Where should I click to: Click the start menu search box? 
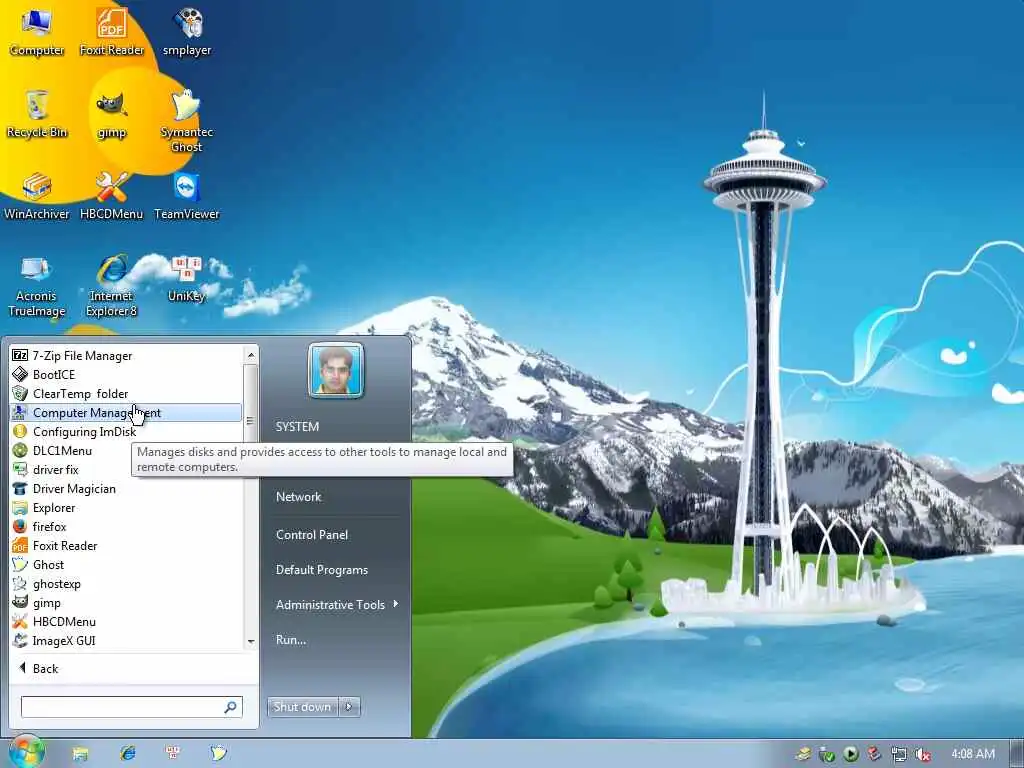[131, 707]
